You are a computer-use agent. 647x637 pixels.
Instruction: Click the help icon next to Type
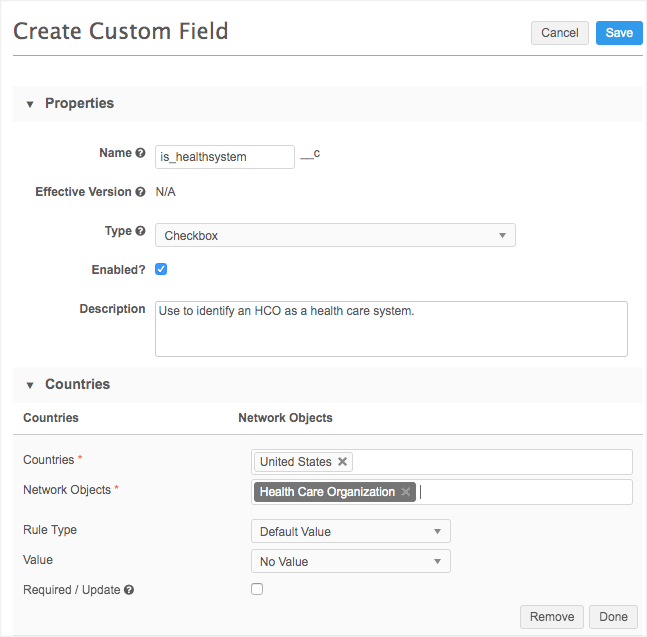[140, 232]
